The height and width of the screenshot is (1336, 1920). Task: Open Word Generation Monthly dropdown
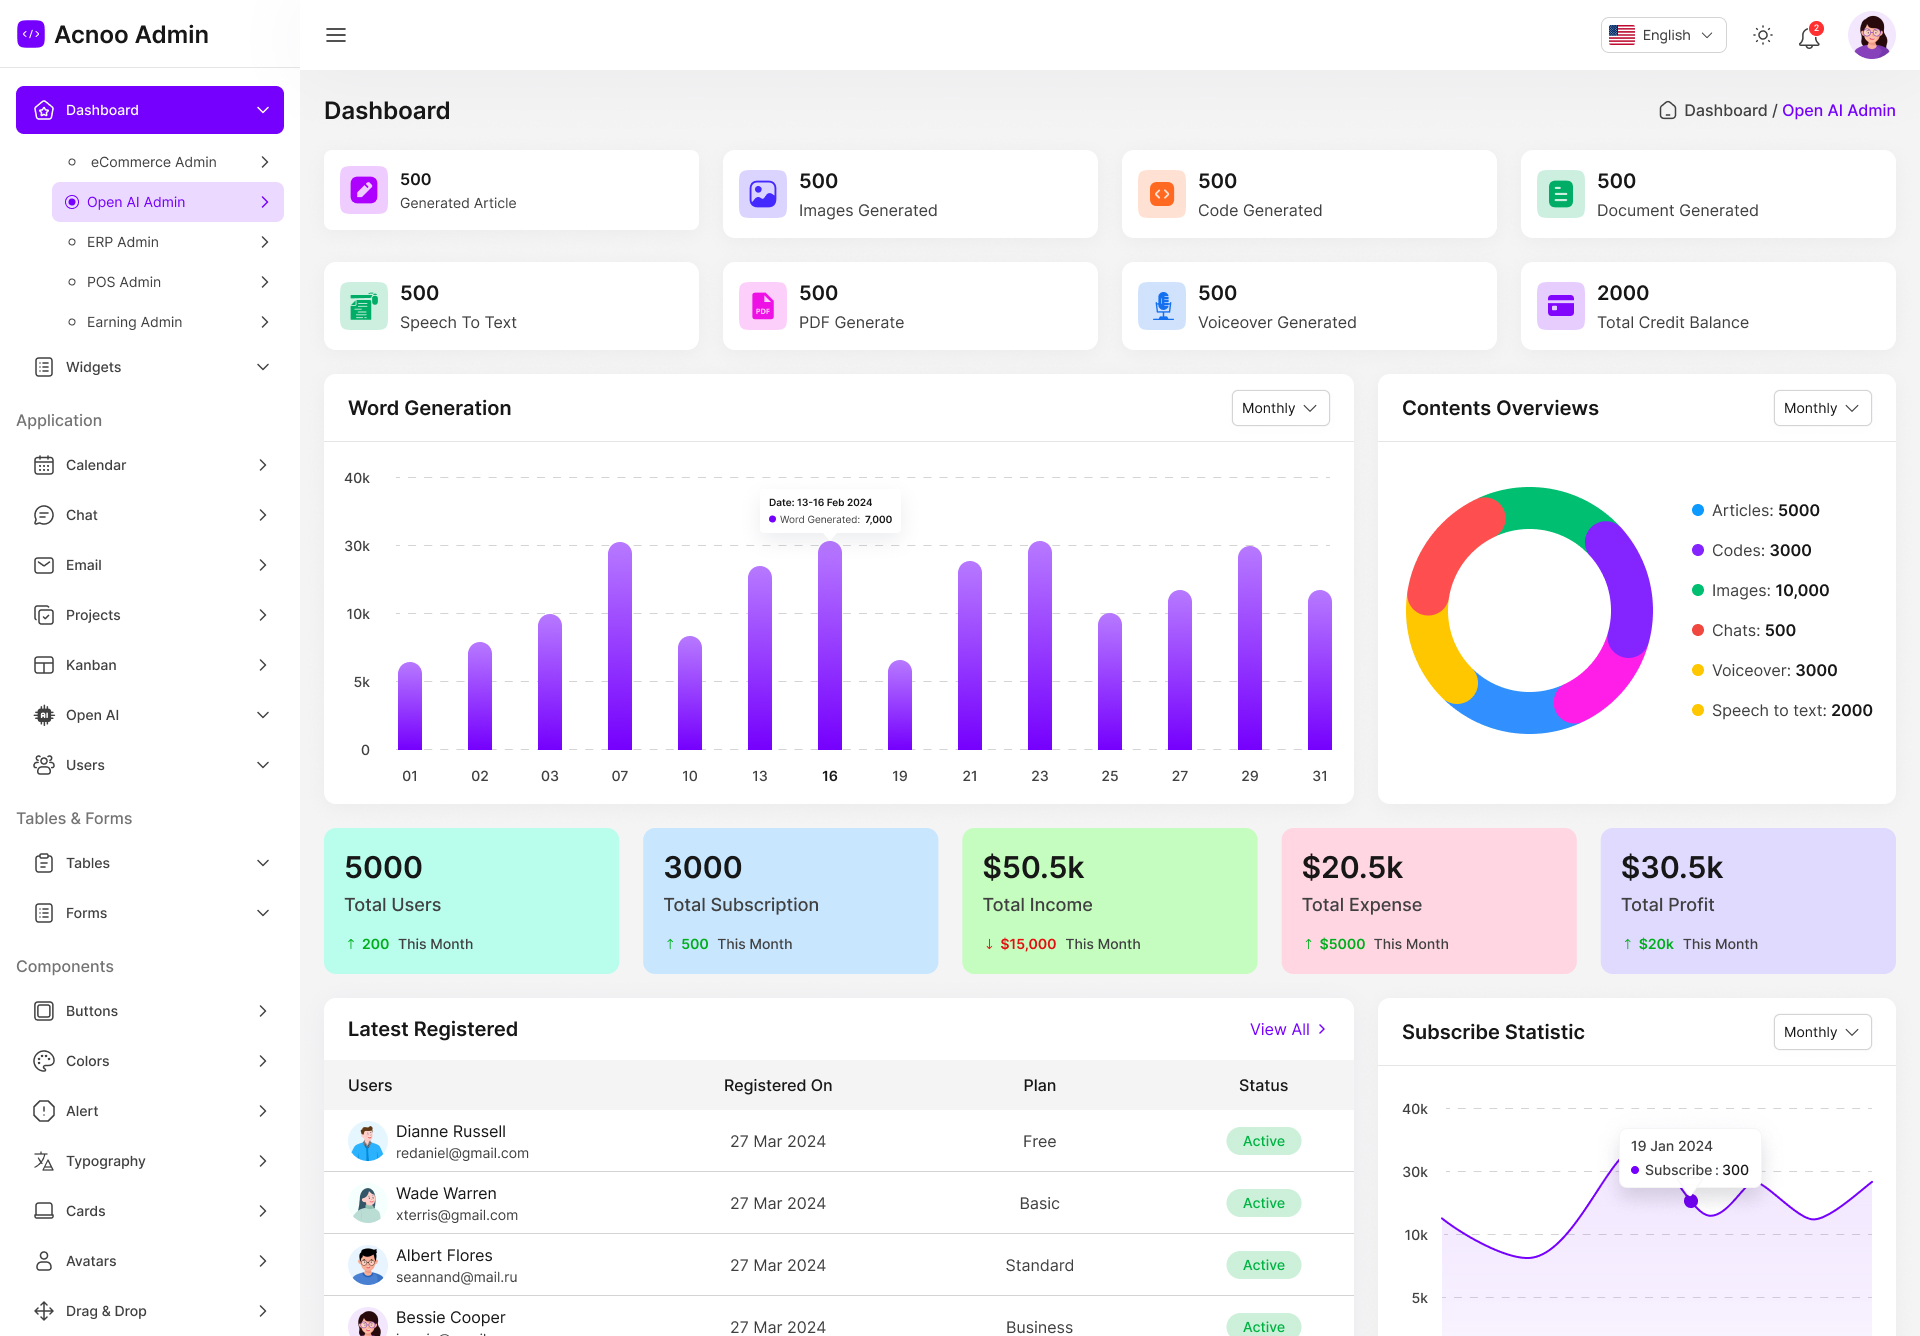coord(1280,408)
